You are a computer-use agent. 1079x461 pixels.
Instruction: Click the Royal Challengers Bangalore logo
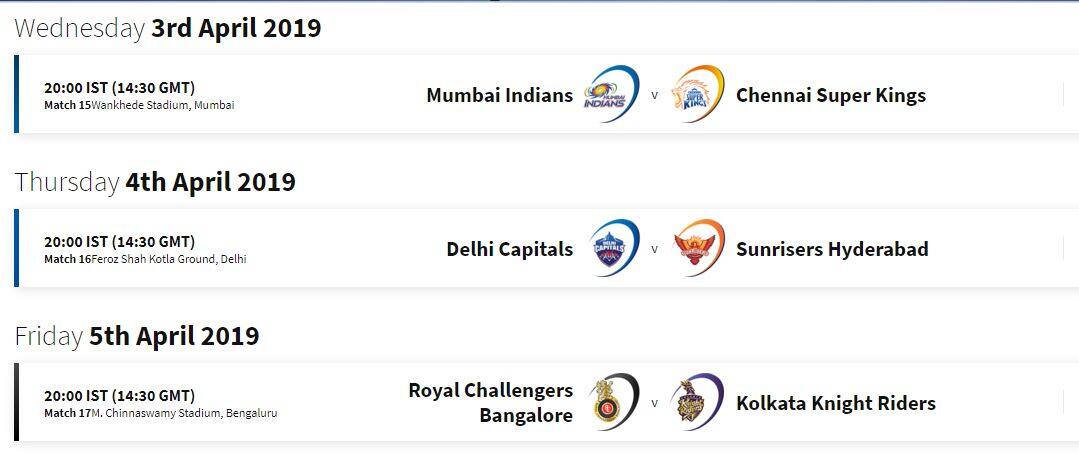pos(612,403)
